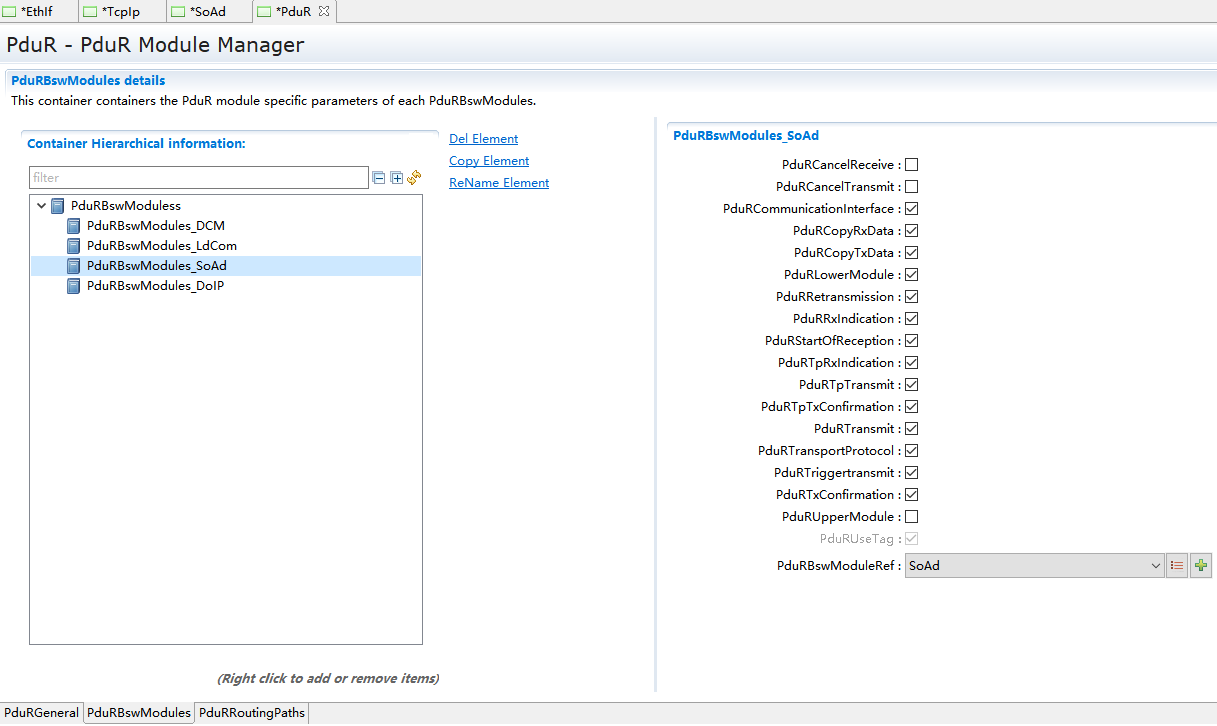
Task: Click the ReName Element link
Action: point(499,183)
